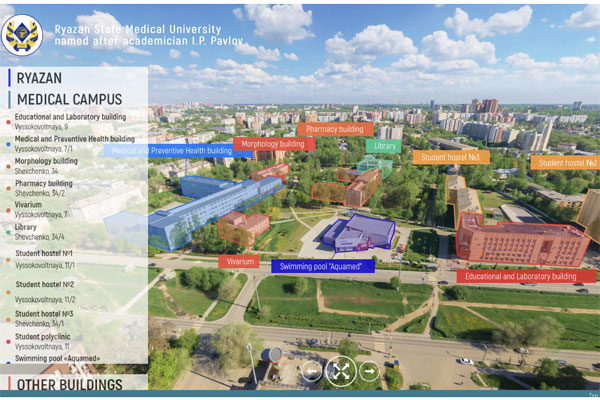600x400 pixels.
Task: Click the green Library label on the map
Action: click(x=384, y=146)
